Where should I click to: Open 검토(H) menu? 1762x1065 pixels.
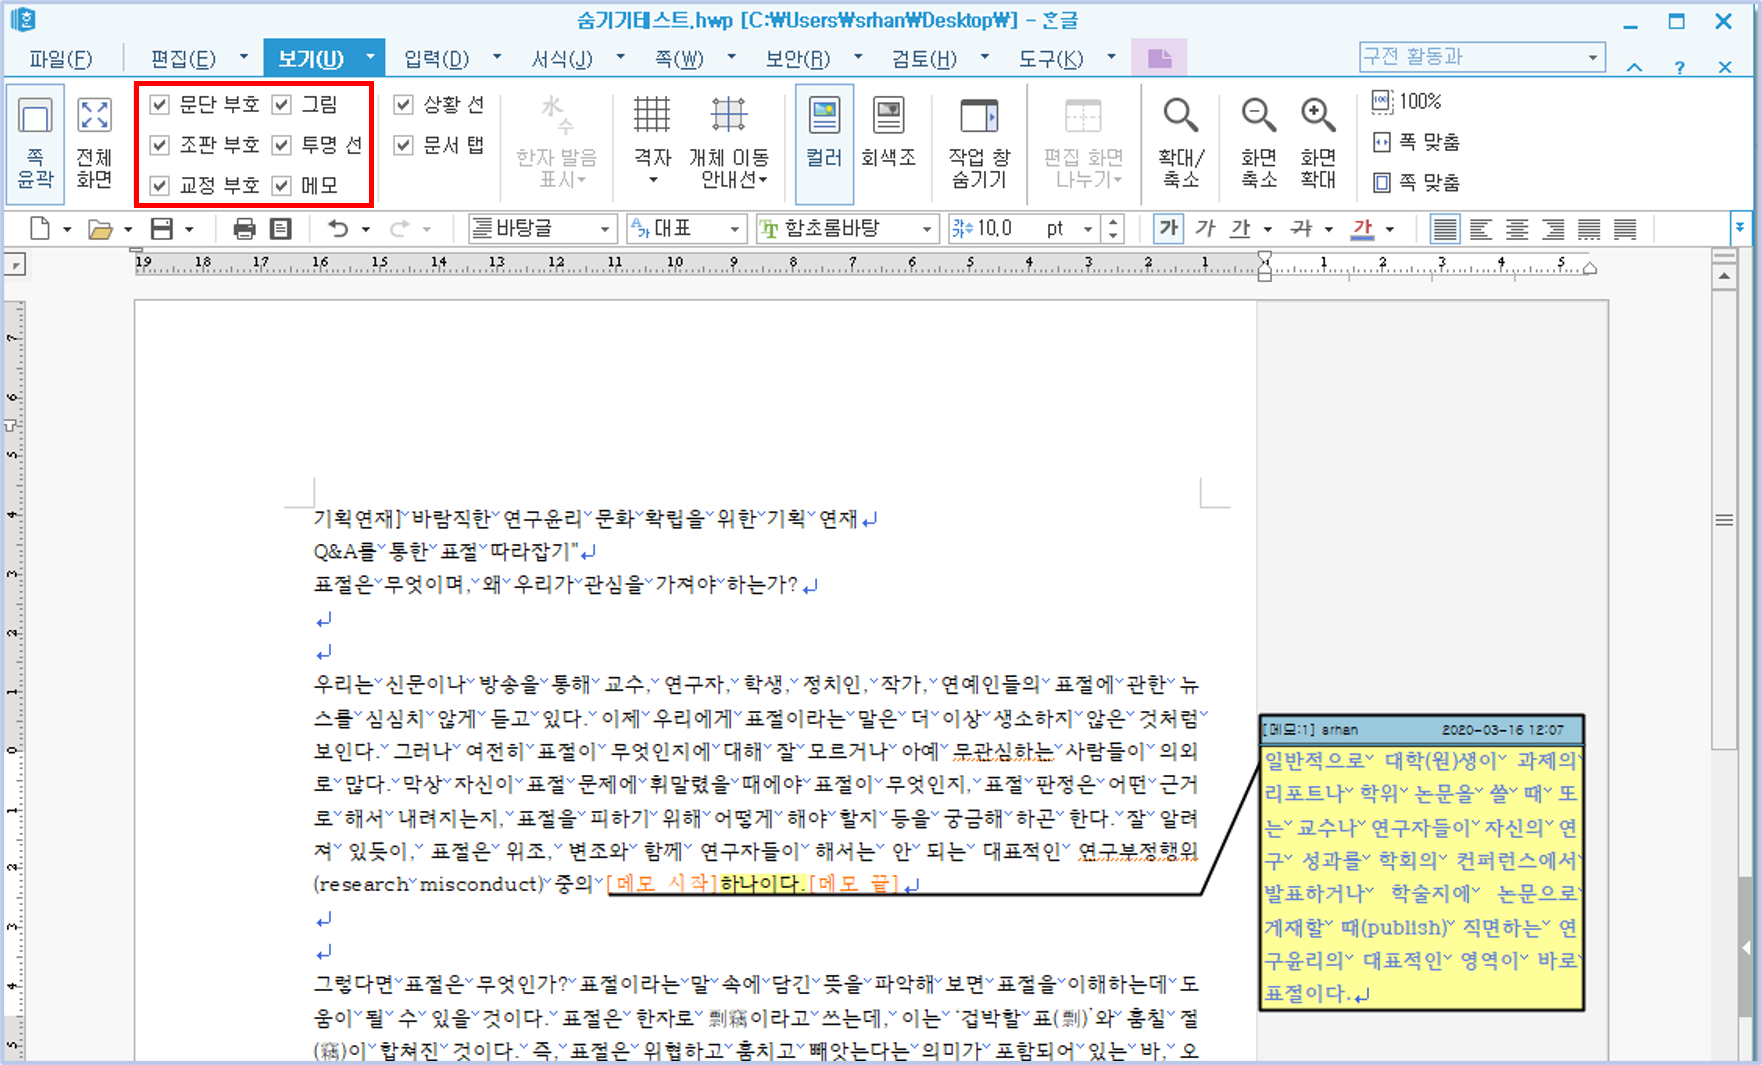coord(924,59)
